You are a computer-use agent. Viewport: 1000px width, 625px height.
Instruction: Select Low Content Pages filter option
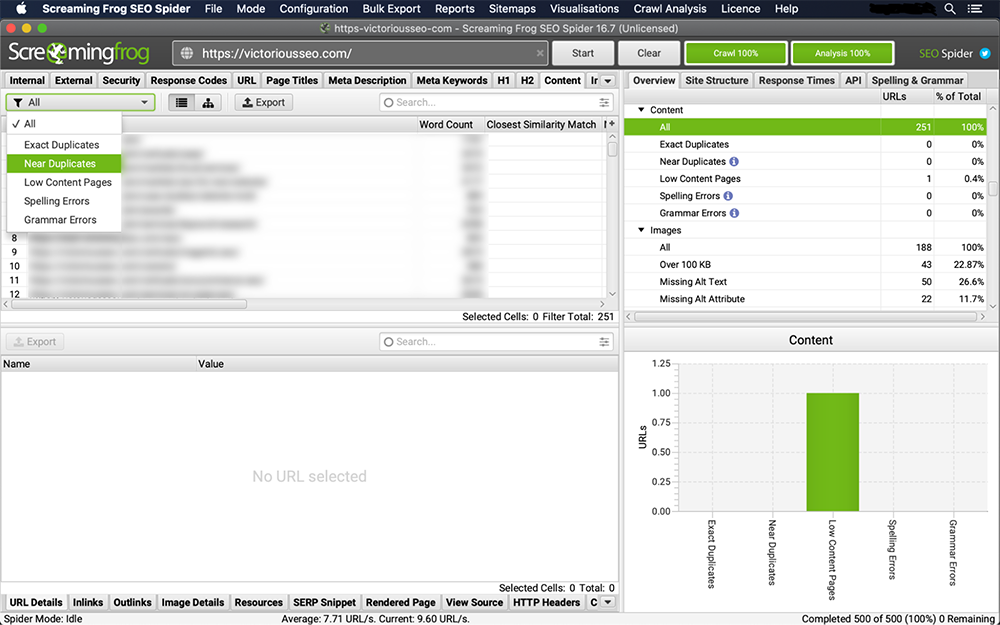tap(64, 182)
